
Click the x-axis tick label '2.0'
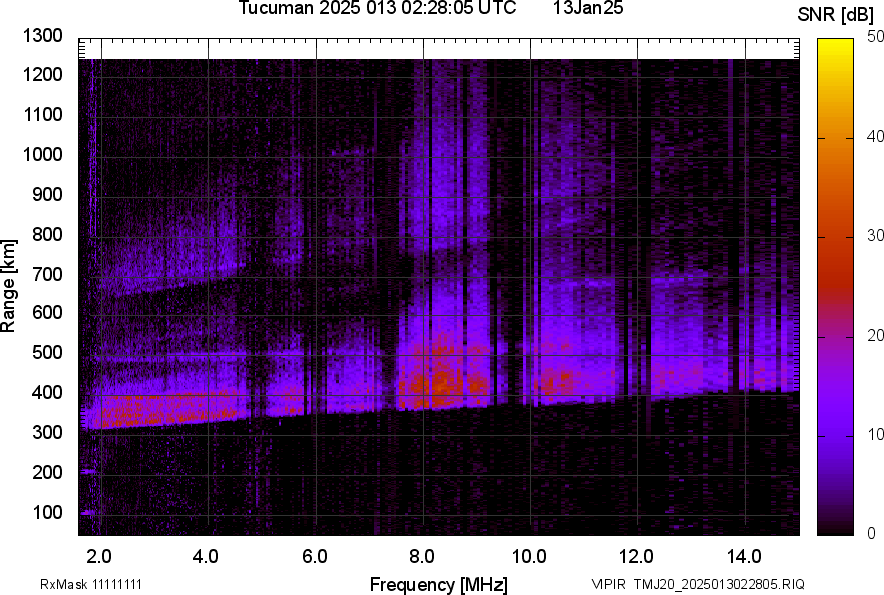(100, 555)
